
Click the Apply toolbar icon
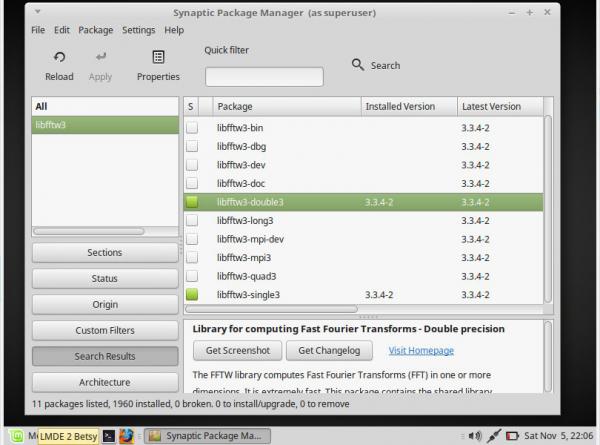[x=101, y=57]
